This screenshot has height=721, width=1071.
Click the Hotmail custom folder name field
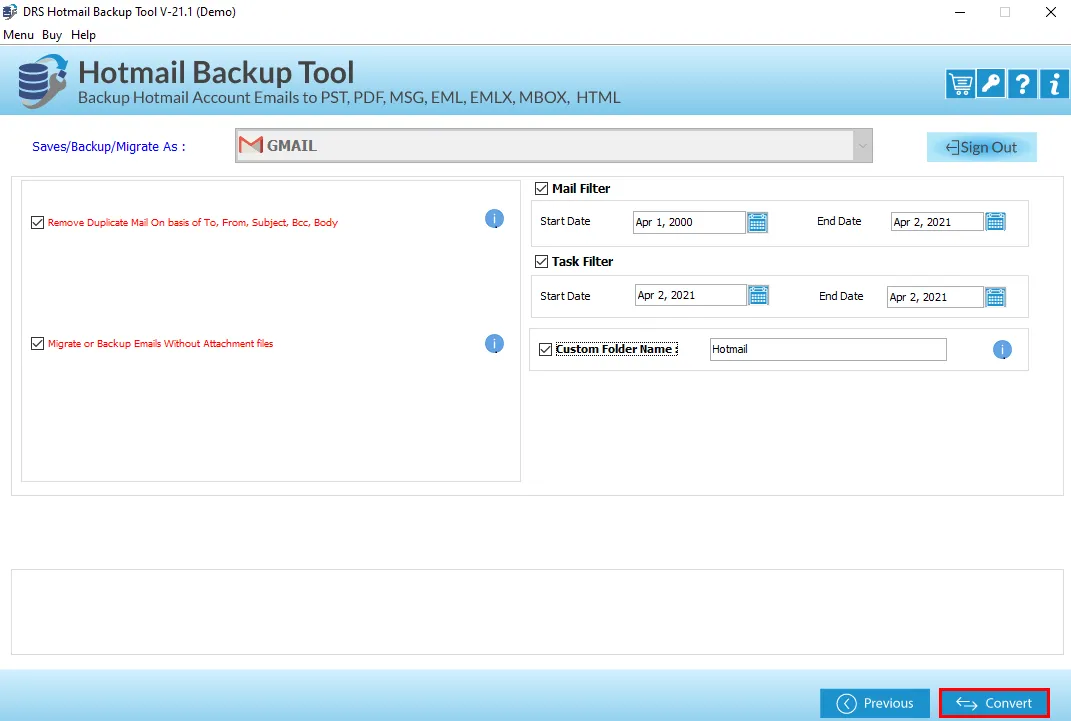pyautogui.click(x=828, y=350)
